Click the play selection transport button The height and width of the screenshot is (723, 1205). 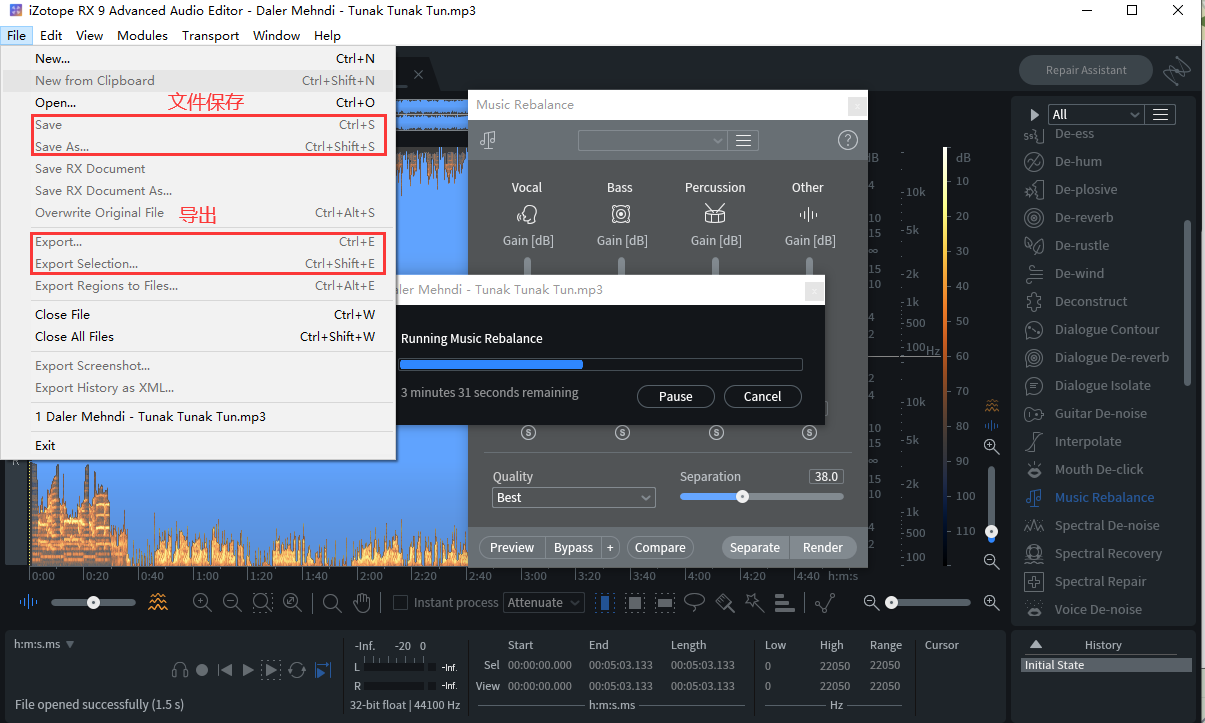coord(272,670)
